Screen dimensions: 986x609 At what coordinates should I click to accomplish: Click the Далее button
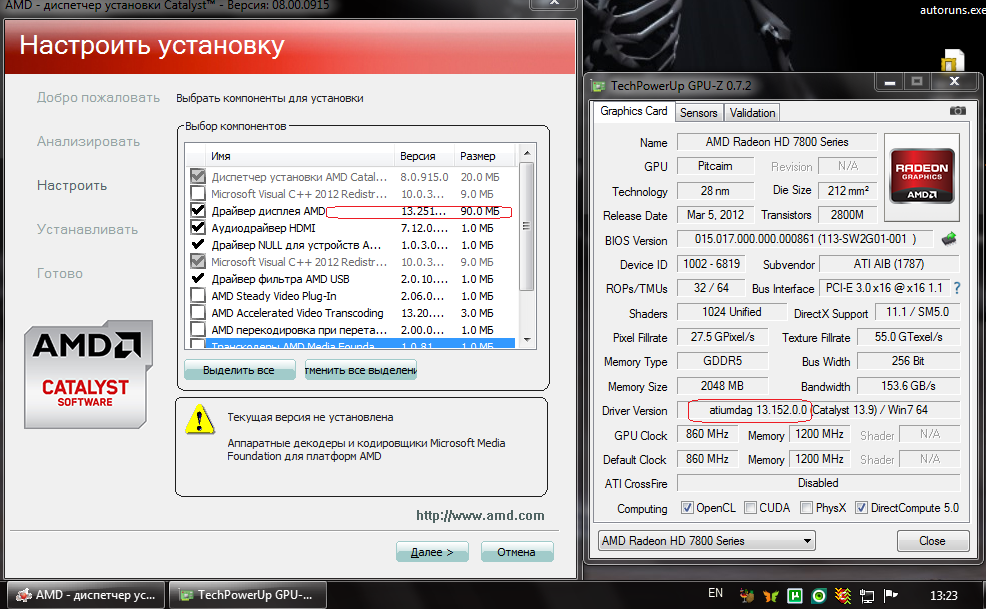(432, 552)
